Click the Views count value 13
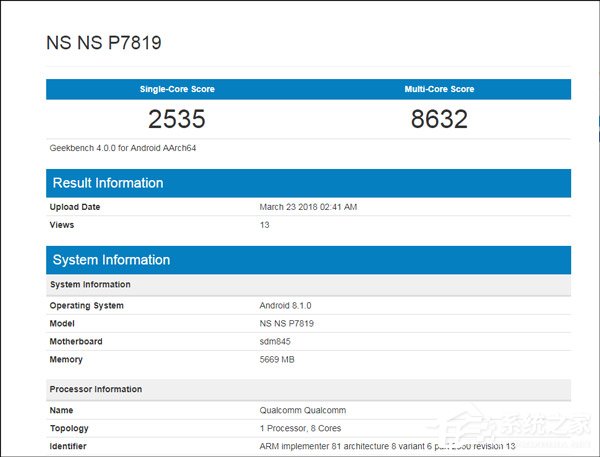600x457 pixels. coord(264,225)
